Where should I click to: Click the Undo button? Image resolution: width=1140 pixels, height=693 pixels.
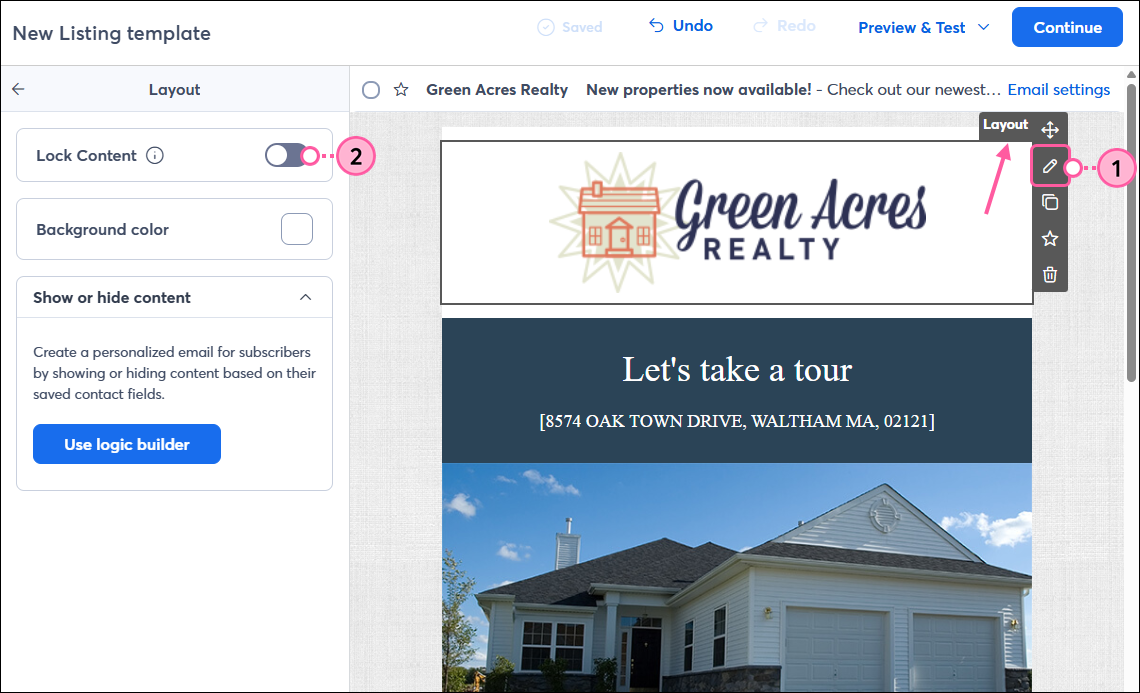[x=681, y=26]
